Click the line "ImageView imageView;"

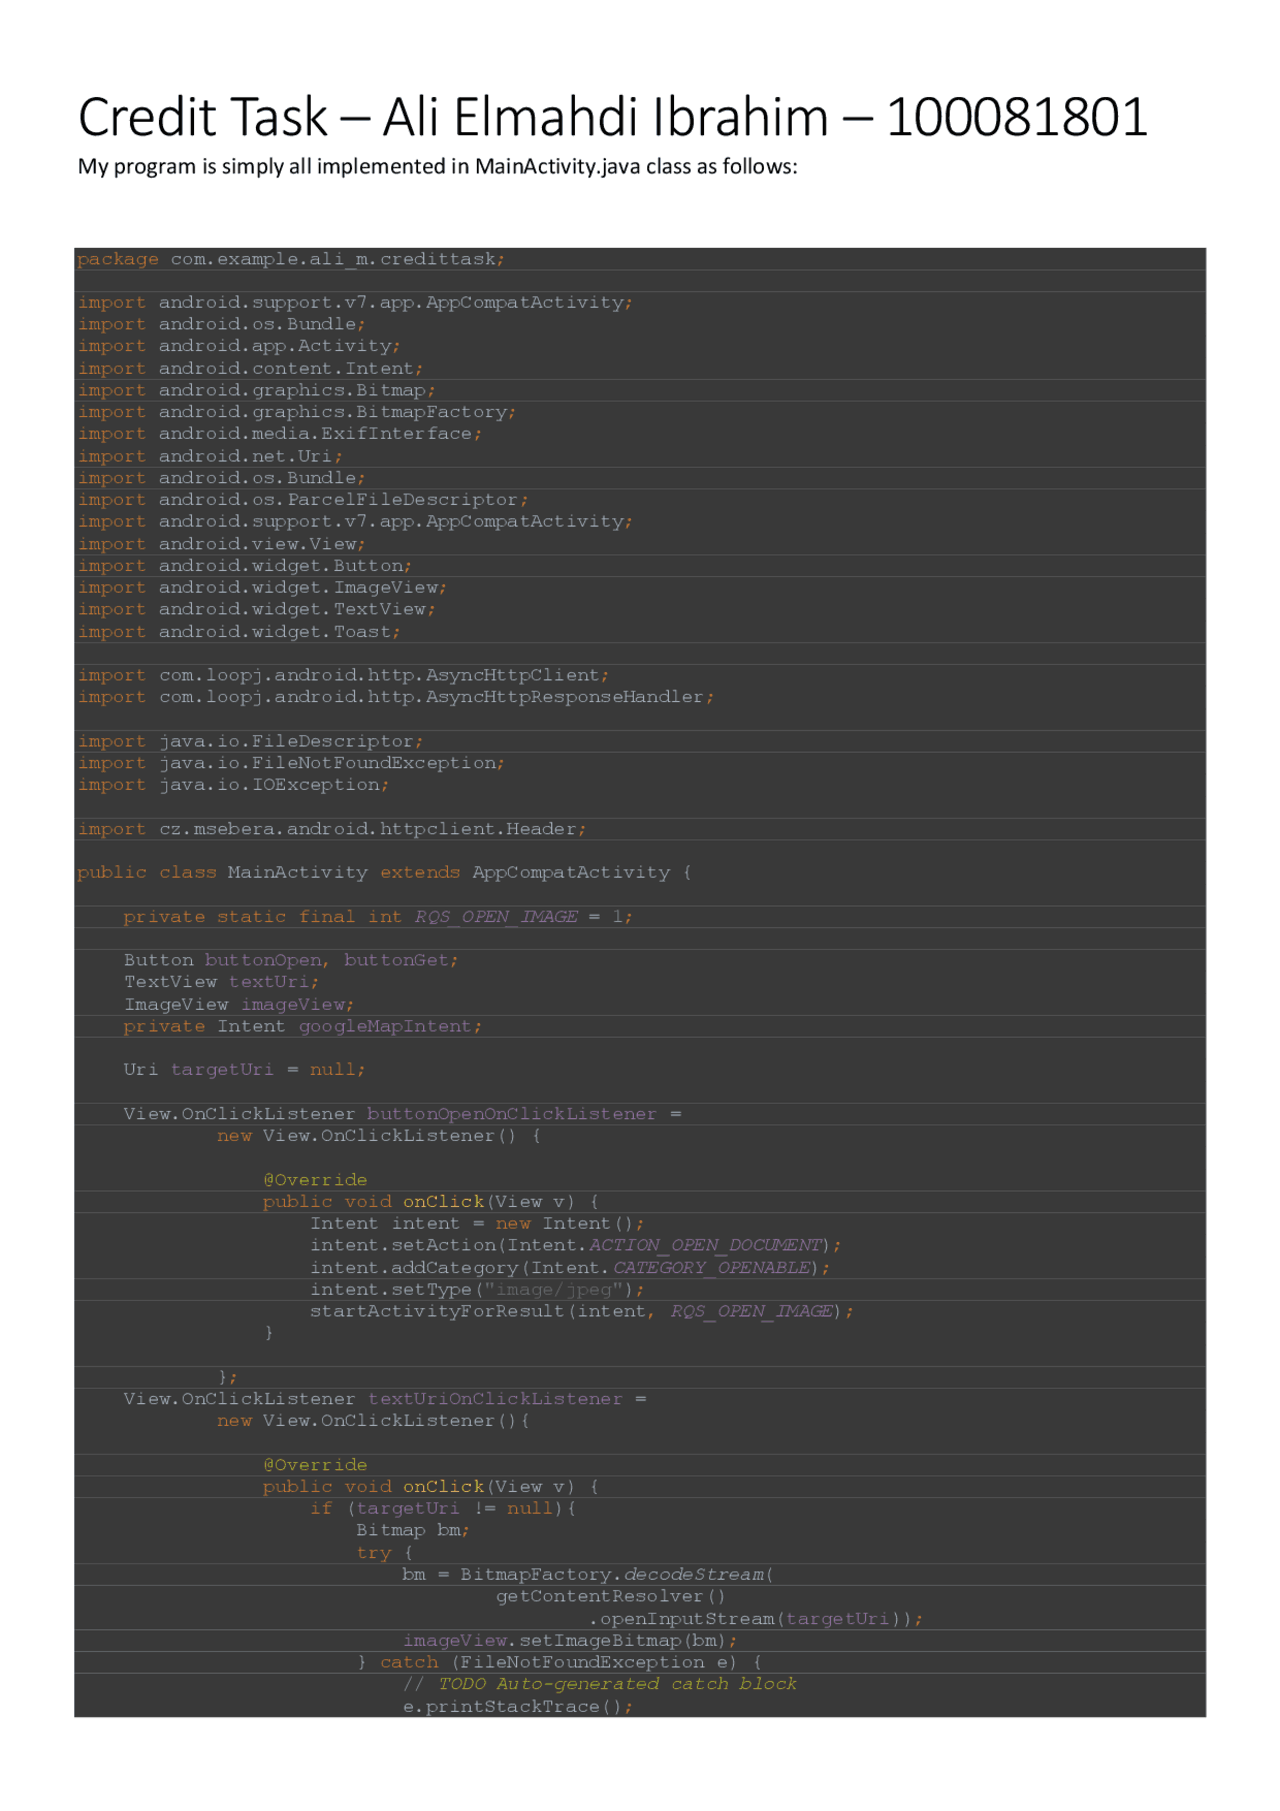[x=239, y=1004]
